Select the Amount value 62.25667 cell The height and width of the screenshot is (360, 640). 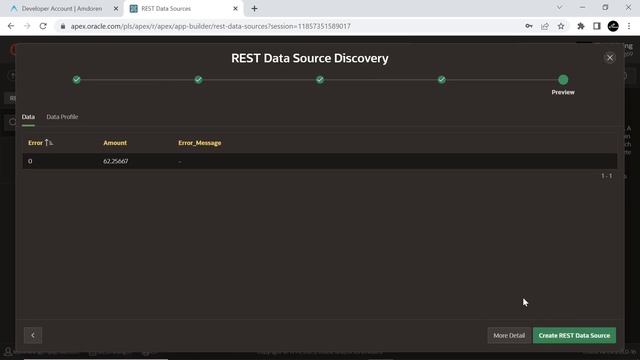(116, 161)
